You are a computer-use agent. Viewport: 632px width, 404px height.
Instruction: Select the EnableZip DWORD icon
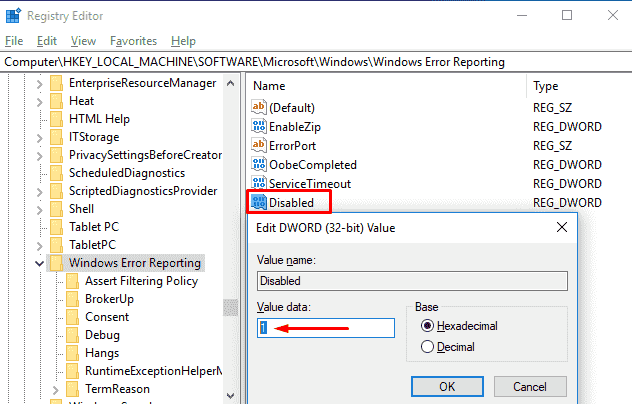pos(259,126)
